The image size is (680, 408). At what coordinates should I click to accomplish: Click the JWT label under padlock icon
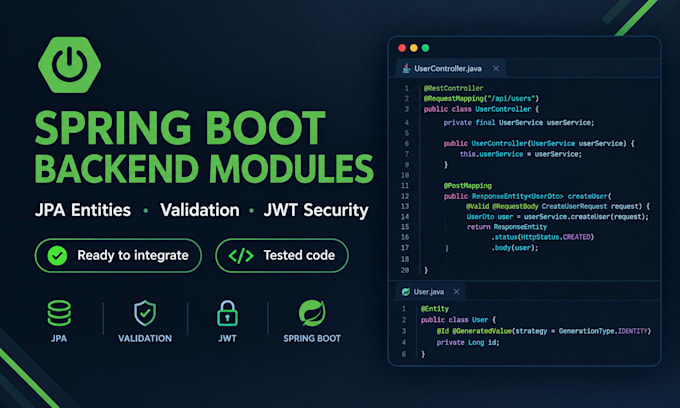227,339
